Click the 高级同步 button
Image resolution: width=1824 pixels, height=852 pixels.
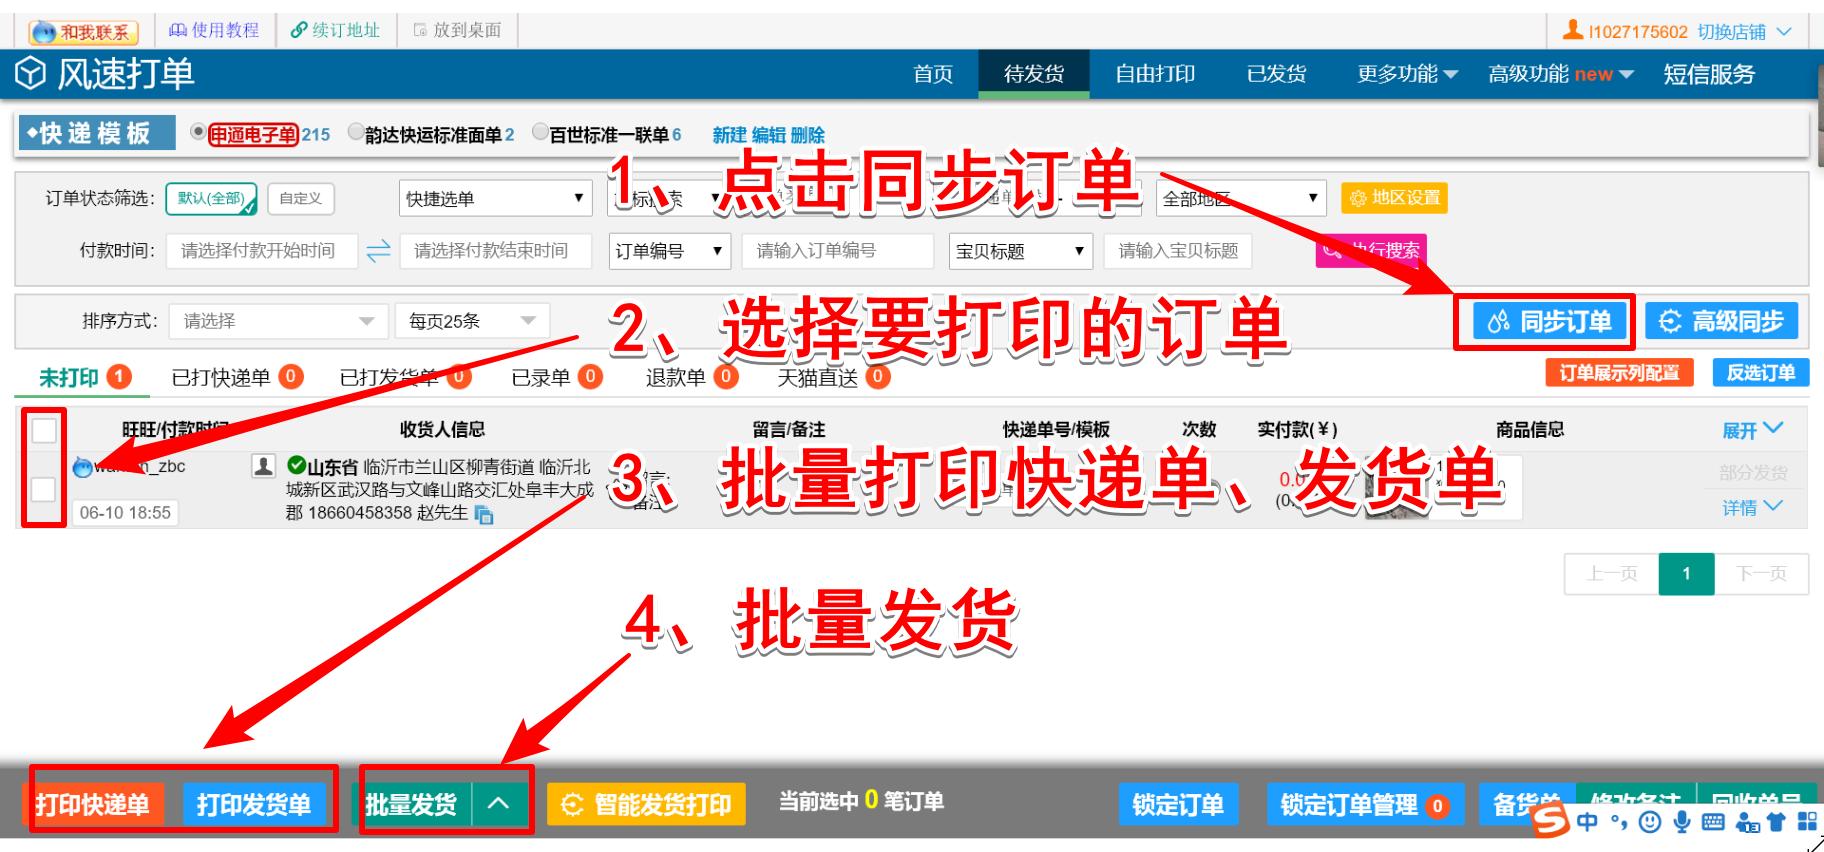1721,321
